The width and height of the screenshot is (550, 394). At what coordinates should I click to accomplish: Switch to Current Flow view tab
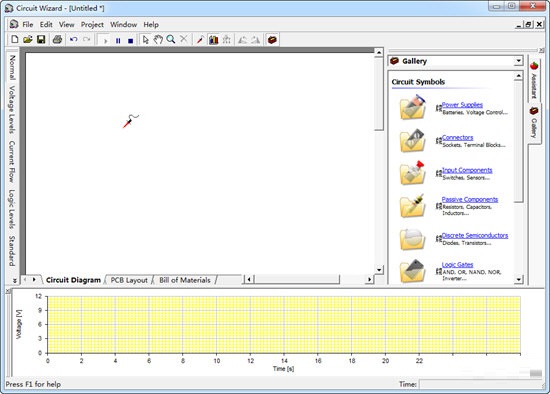(12, 161)
